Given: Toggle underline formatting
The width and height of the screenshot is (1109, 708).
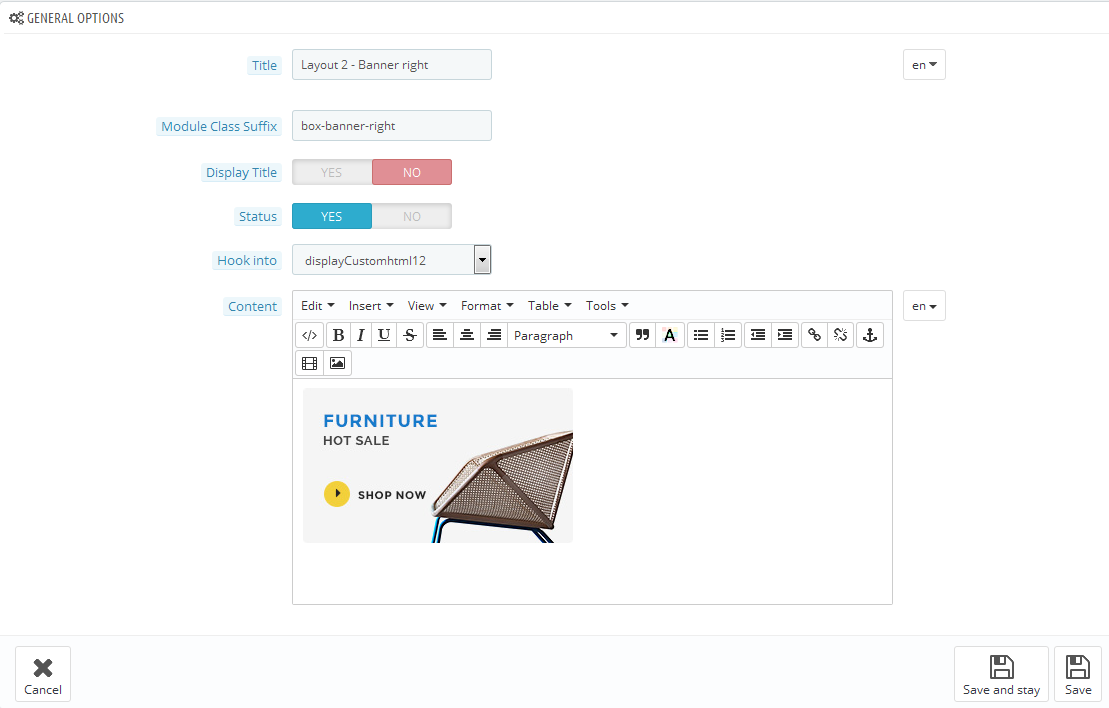Looking at the screenshot, I should [384, 335].
